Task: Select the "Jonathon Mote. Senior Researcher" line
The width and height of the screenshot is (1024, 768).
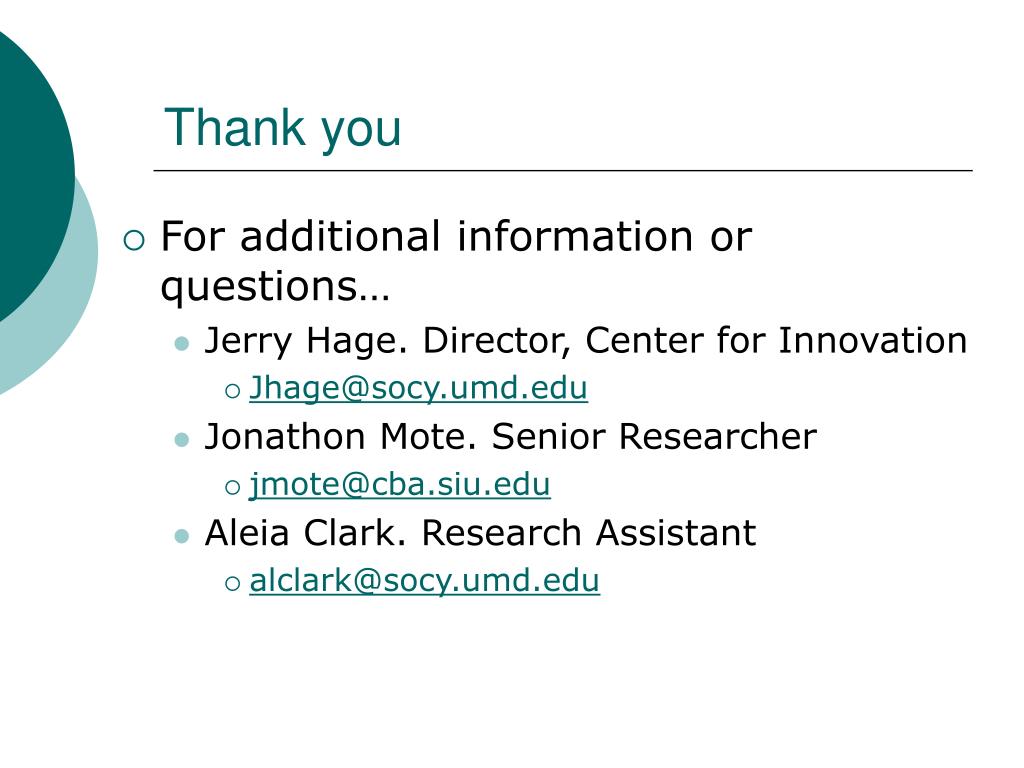Action: tap(511, 436)
